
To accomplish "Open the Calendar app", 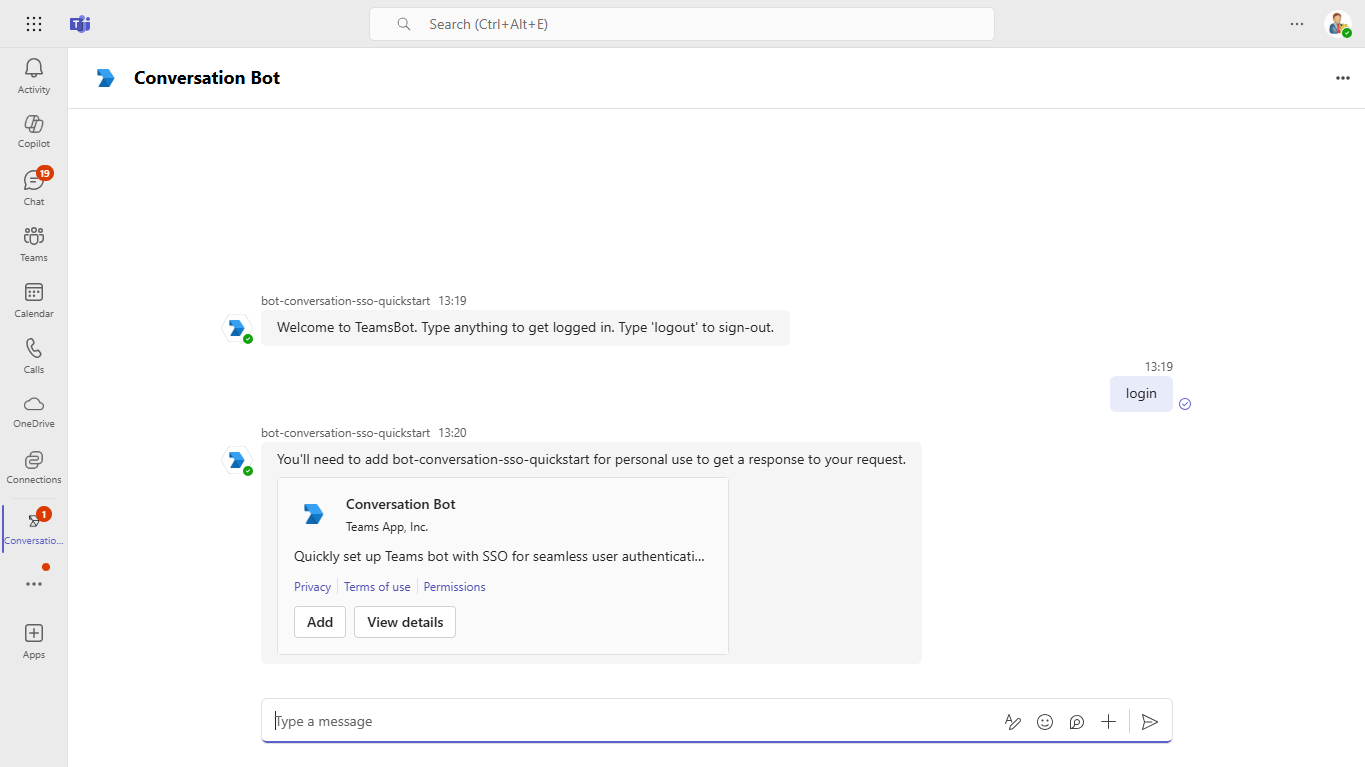I will (34, 299).
